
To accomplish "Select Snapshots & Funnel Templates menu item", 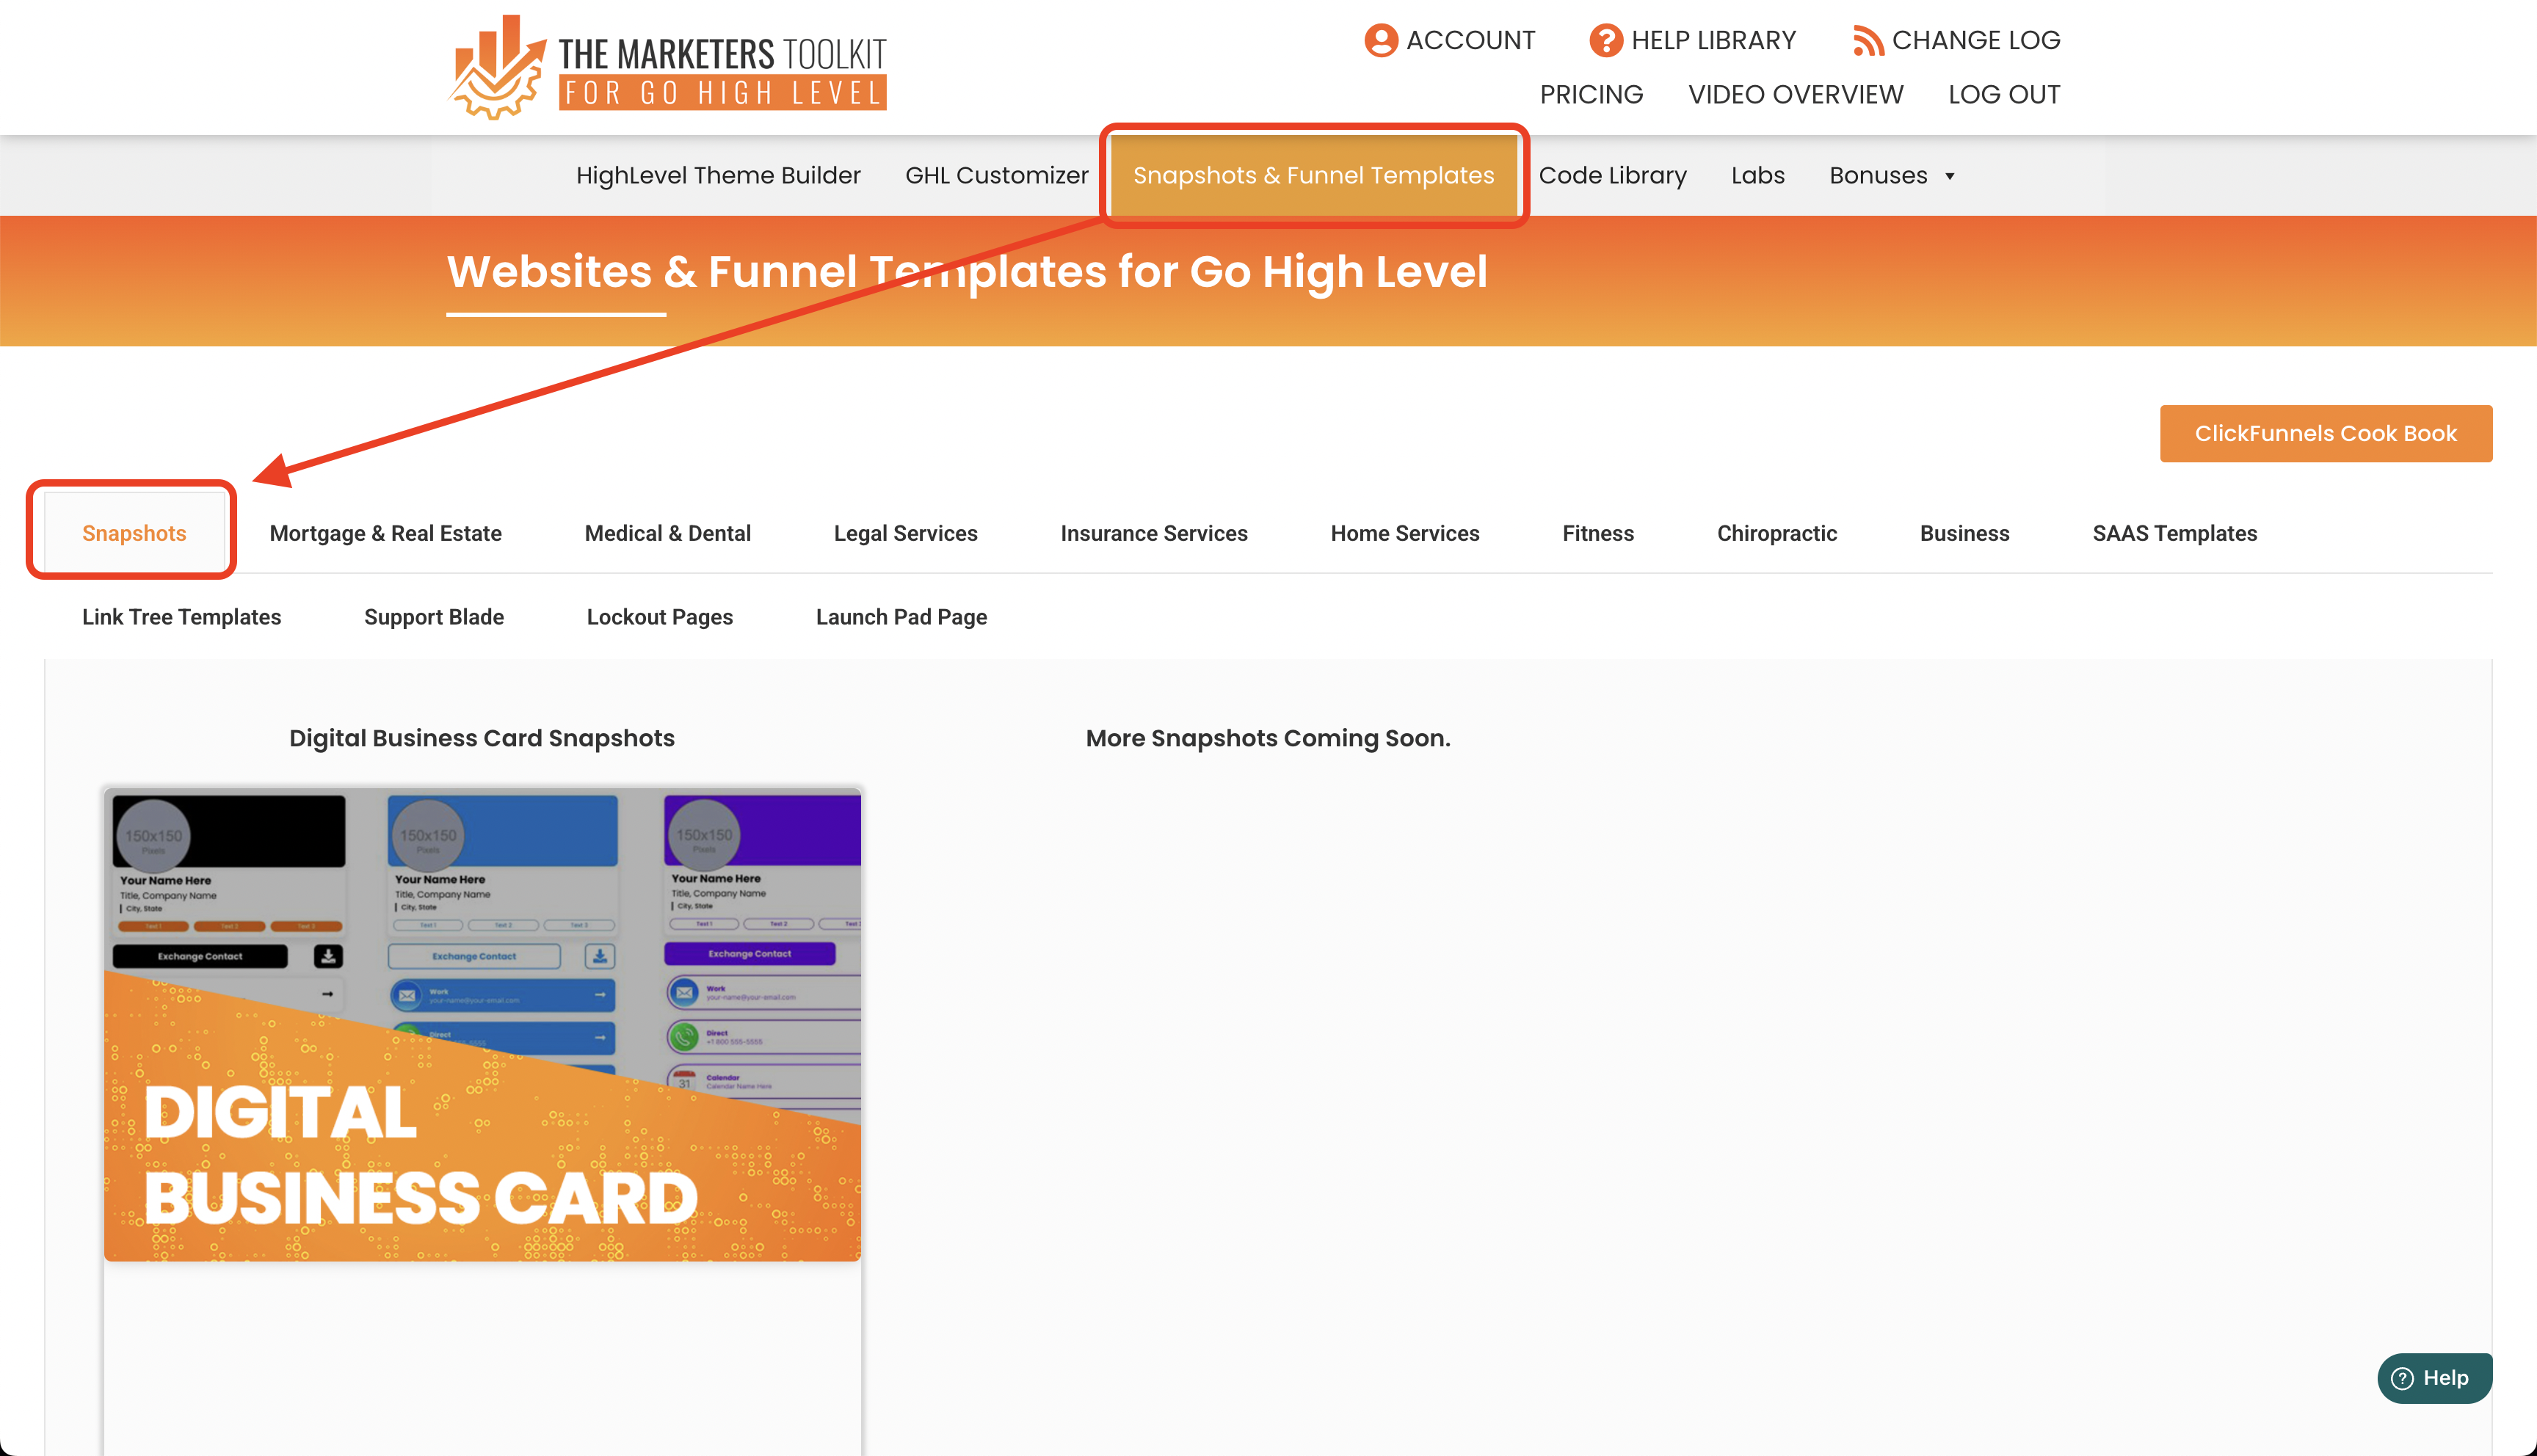I will click(1313, 175).
